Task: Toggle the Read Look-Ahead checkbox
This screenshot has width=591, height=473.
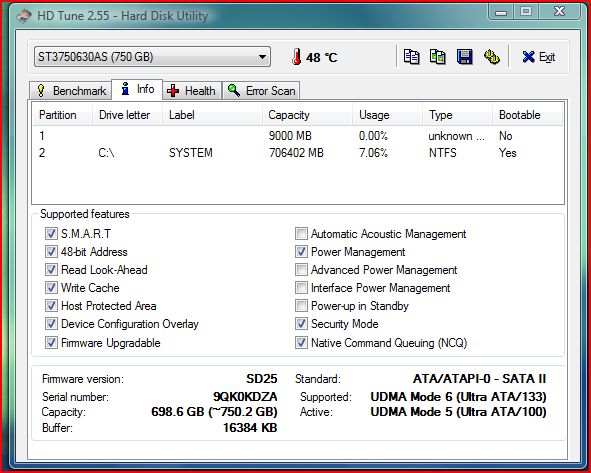Action: (x=51, y=269)
